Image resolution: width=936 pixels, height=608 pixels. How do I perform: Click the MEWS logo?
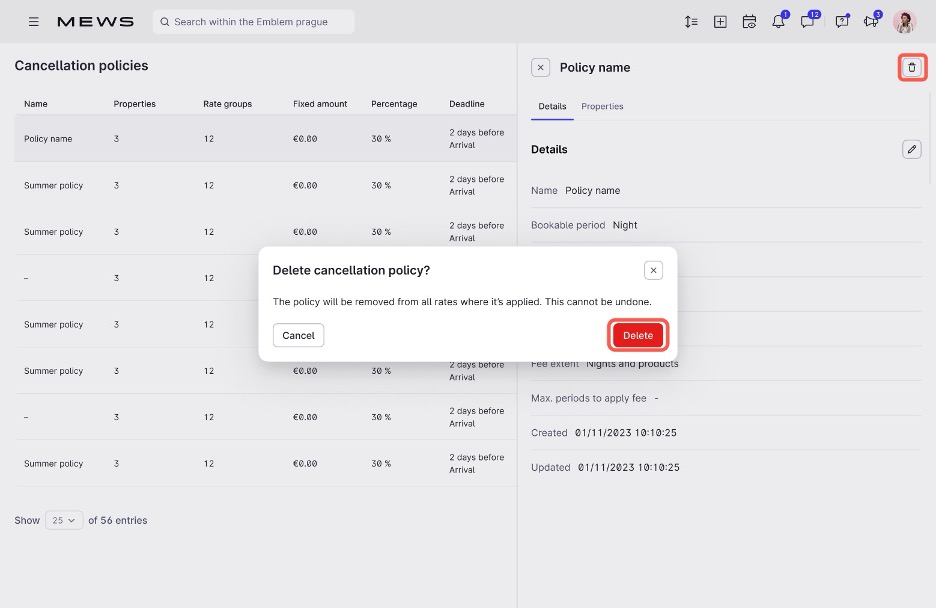coord(96,22)
